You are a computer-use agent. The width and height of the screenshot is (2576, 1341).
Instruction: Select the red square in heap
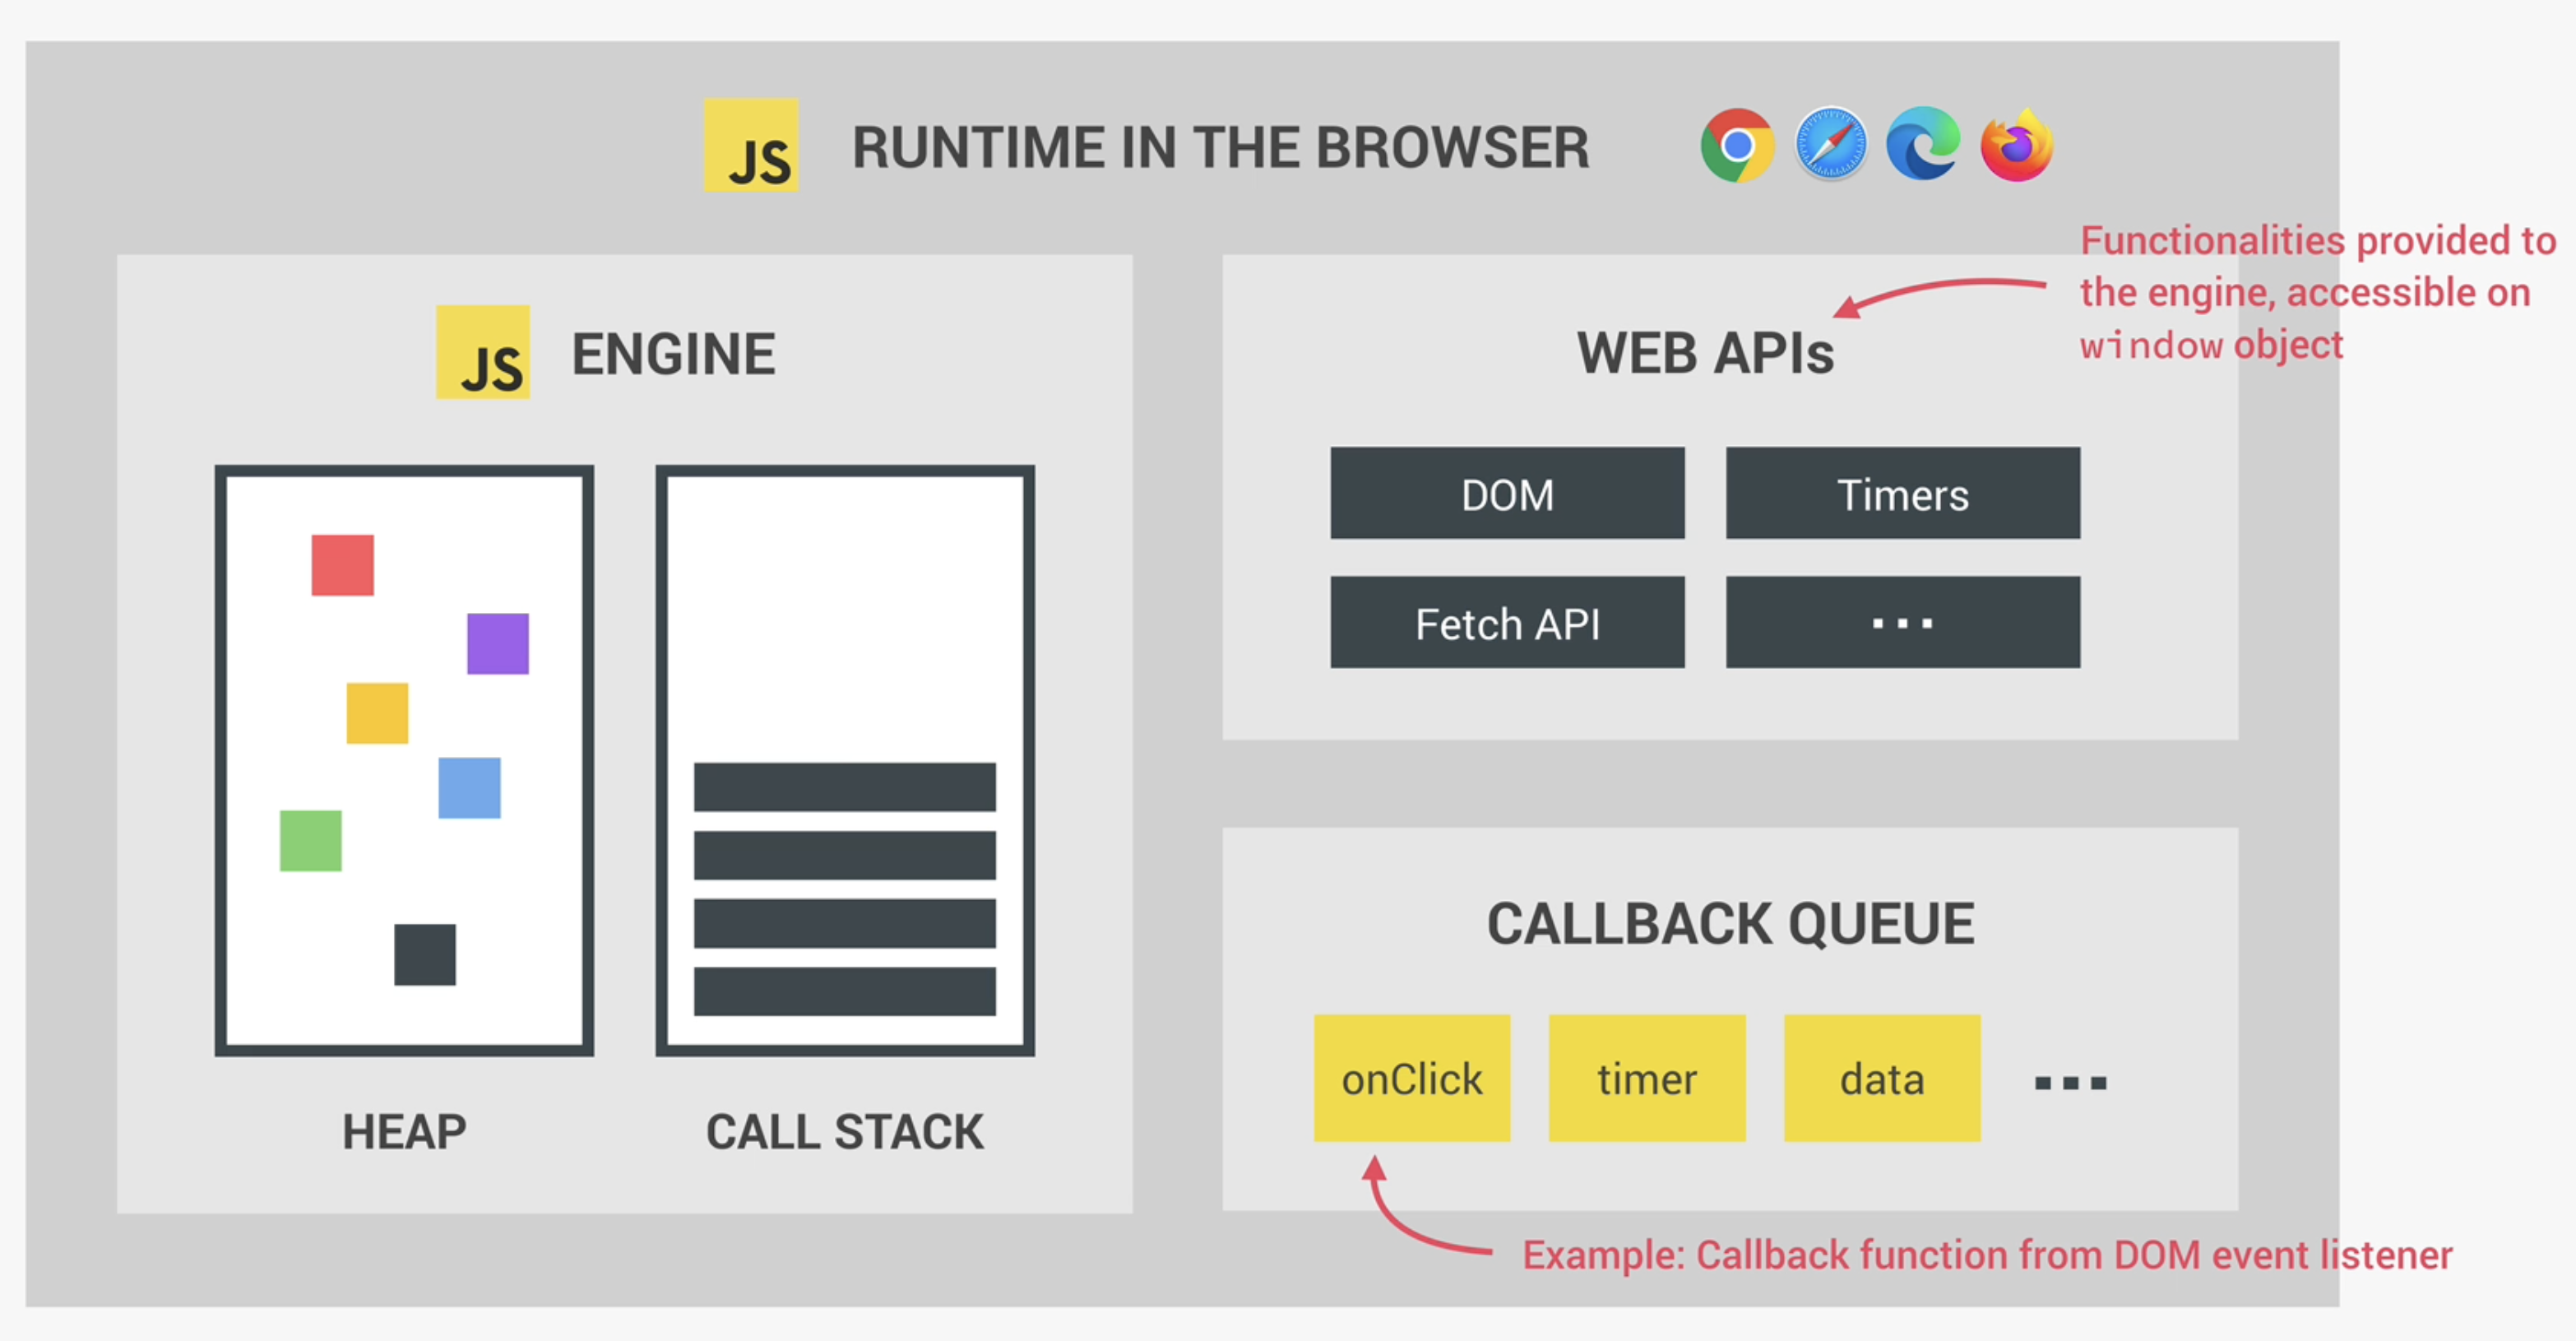(x=343, y=565)
